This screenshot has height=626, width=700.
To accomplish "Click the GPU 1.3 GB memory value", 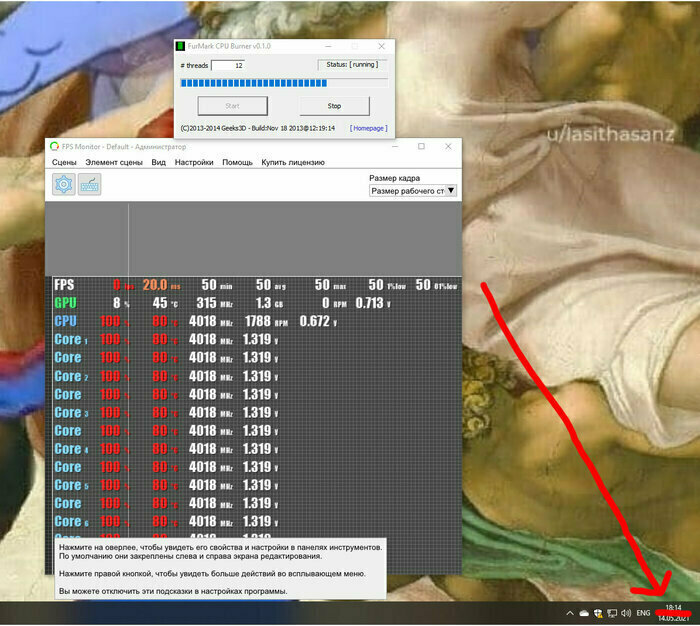I will (269, 303).
